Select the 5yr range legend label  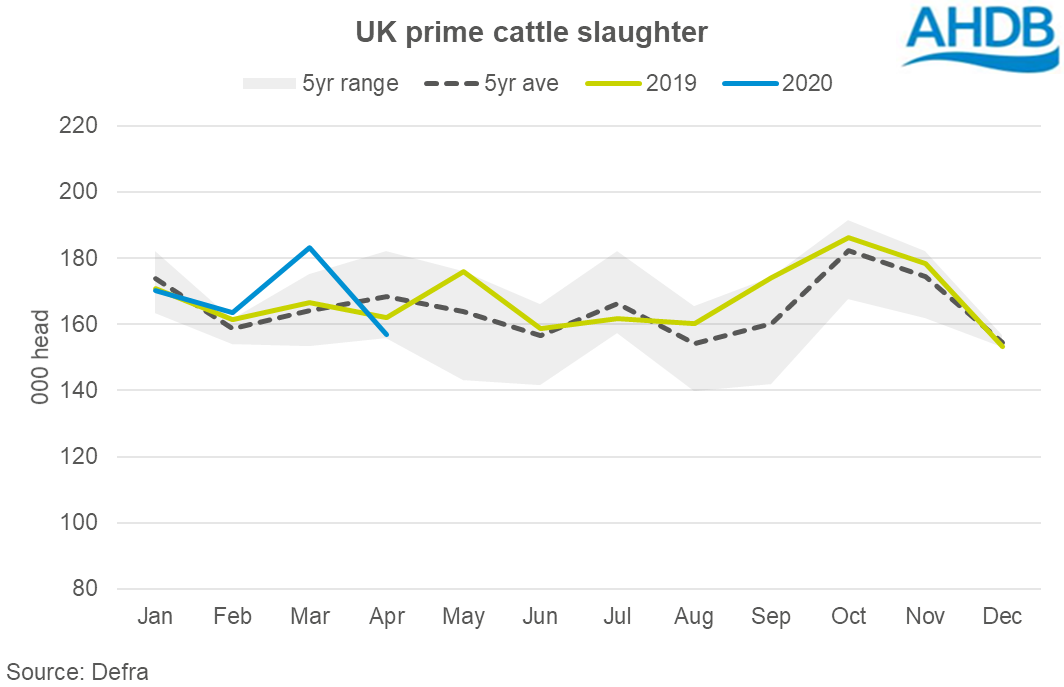(350, 83)
